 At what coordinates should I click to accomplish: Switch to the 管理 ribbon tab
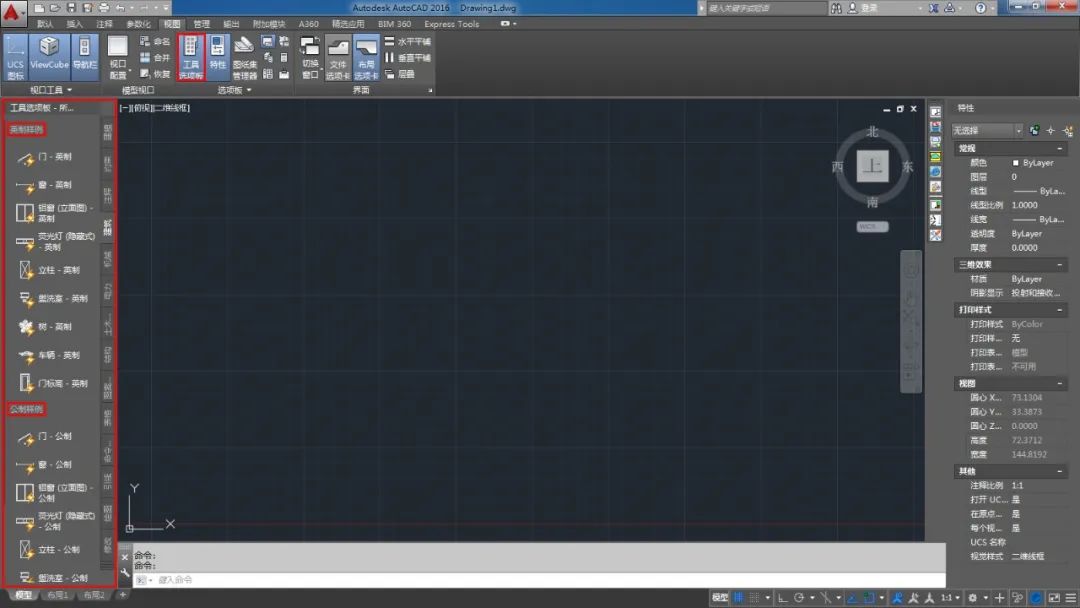point(202,23)
